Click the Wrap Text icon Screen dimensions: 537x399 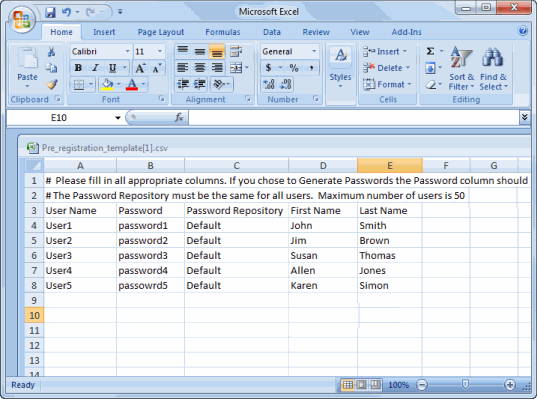[236, 51]
